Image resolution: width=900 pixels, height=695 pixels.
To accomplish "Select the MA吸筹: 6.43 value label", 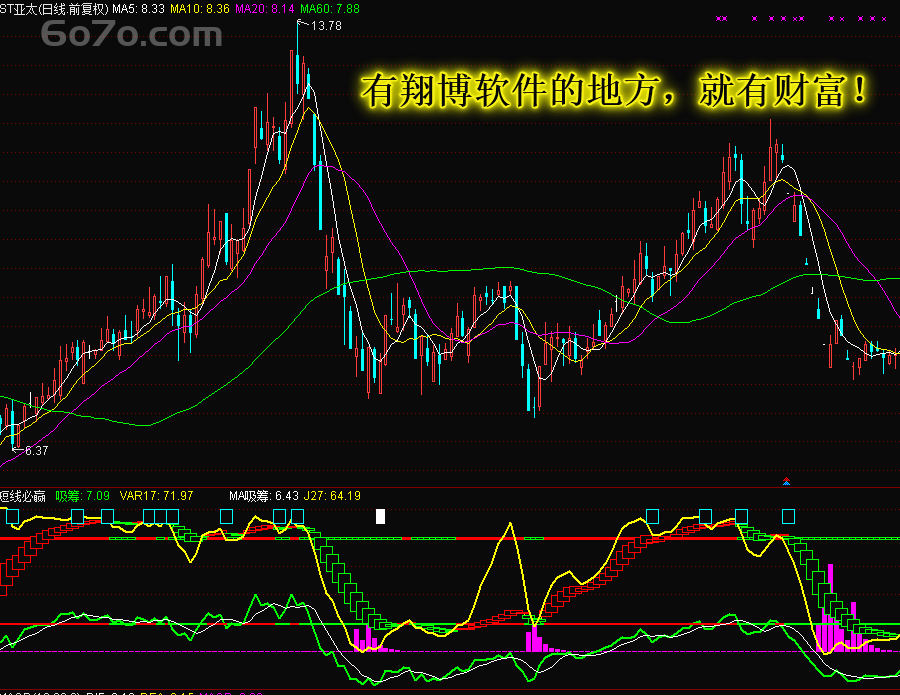I will coord(263,496).
